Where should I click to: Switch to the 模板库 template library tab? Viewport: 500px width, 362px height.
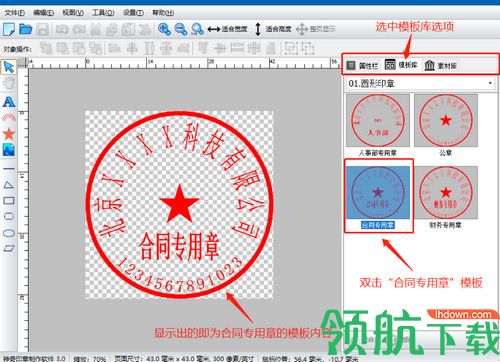pyautogui.click(x=401, y=65)
